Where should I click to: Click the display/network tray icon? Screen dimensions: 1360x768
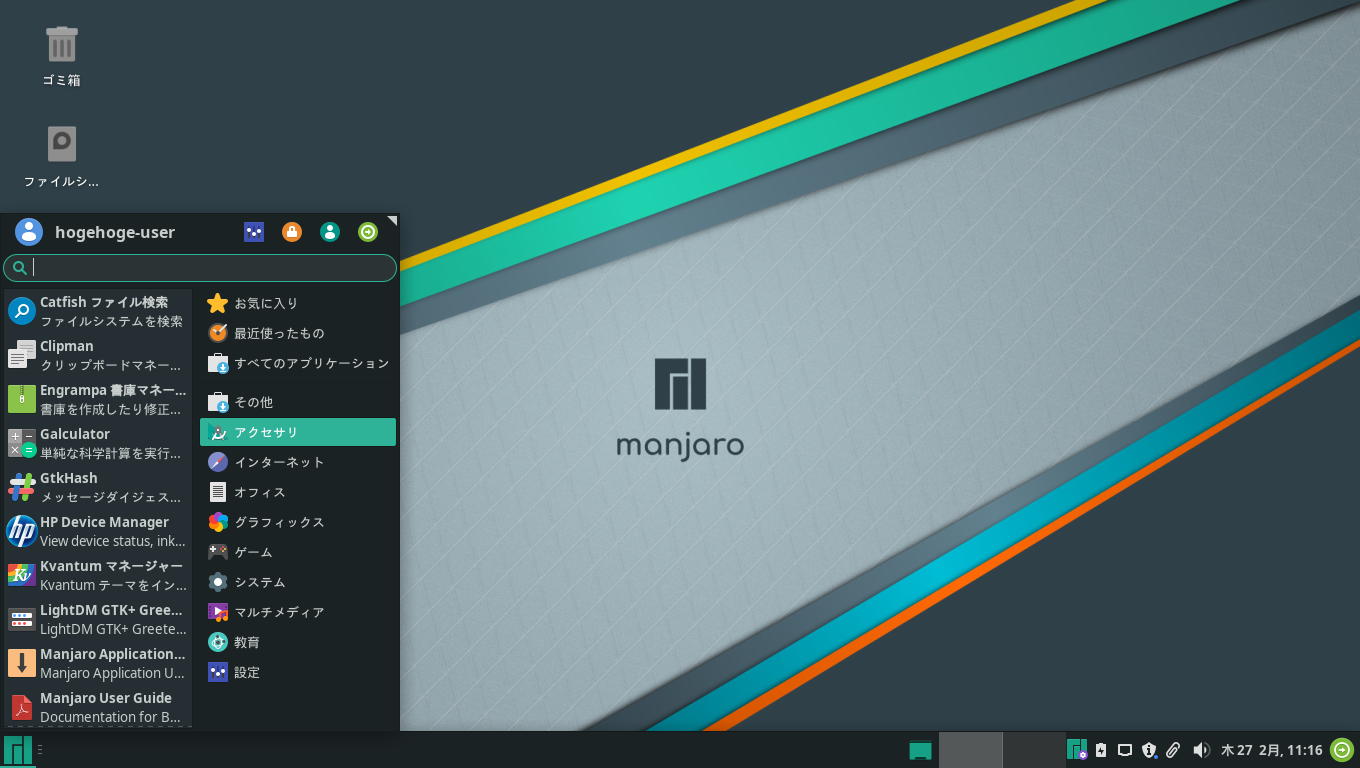(1125, 750)
